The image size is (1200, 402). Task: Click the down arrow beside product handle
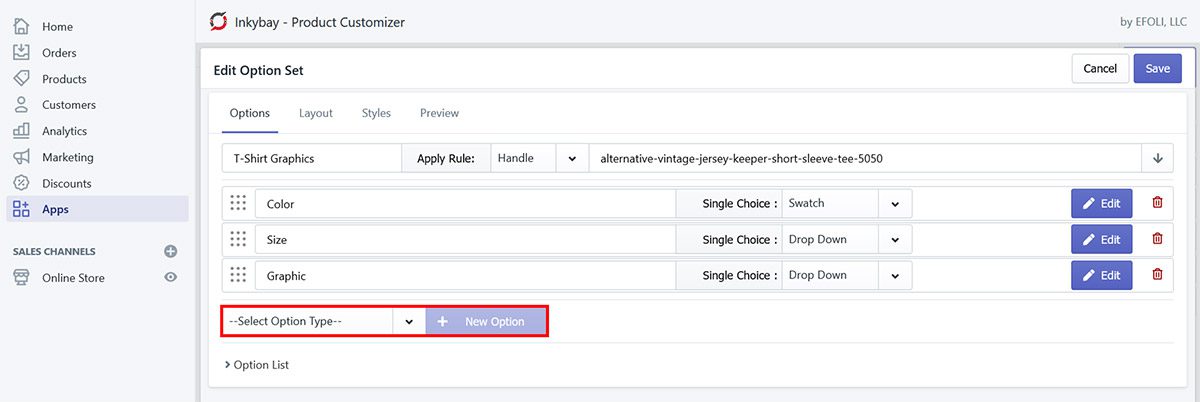[x=1158, y=158]
